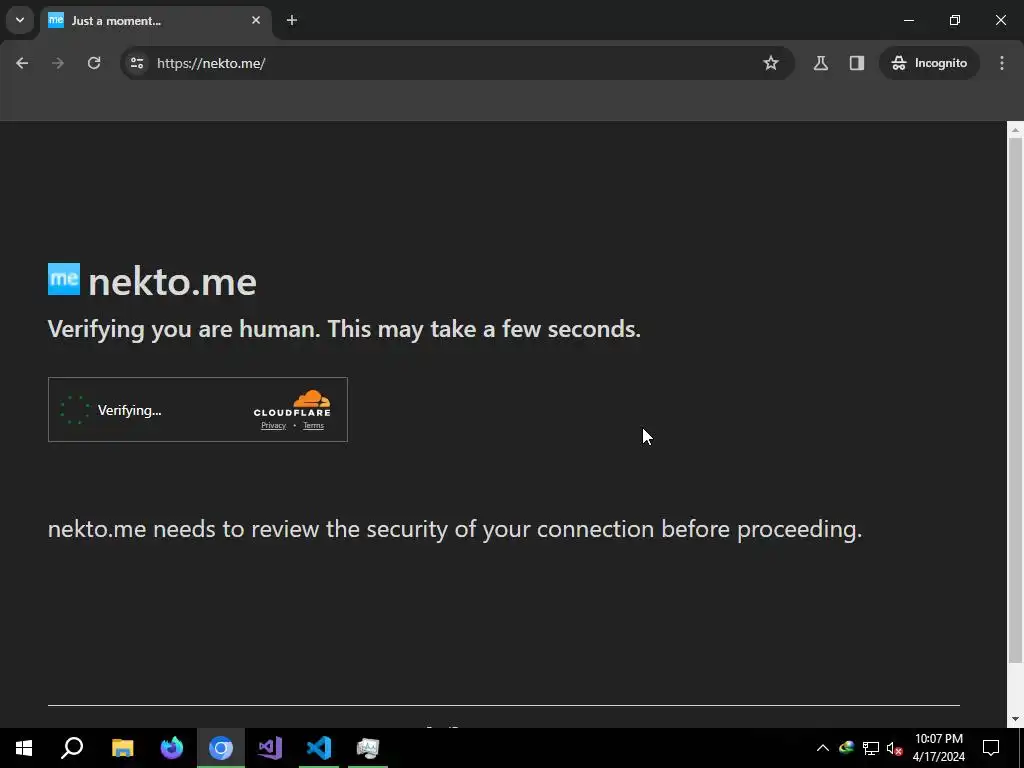The width and height of the screenshot is (1024, 768).
Task: Open Chrome three-dot menu
Action: click(x=1002, y=63)
